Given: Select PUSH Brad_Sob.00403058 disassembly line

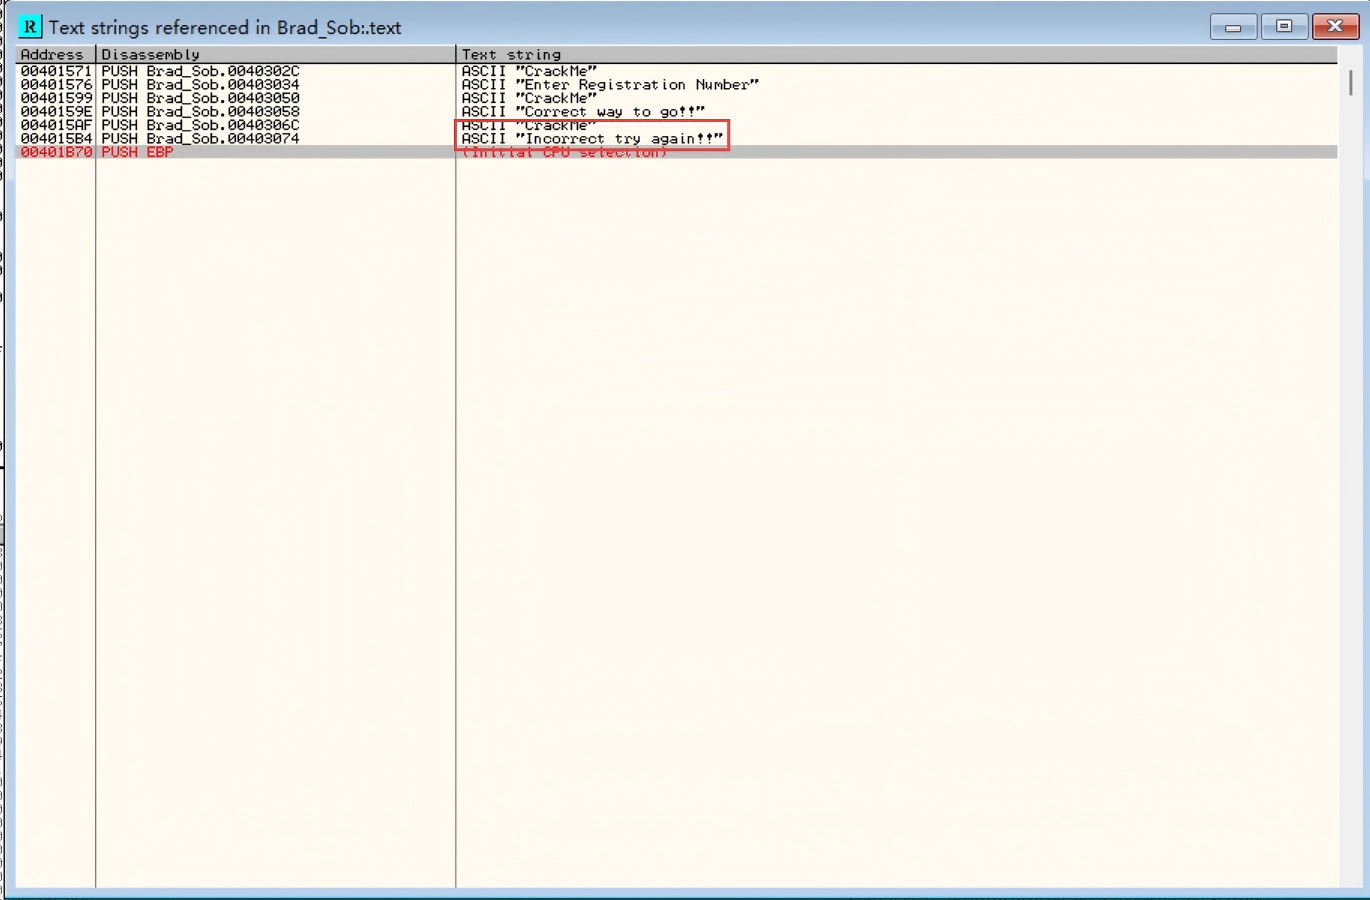Looking at the screenshot, I should click(x=200, y=112).
